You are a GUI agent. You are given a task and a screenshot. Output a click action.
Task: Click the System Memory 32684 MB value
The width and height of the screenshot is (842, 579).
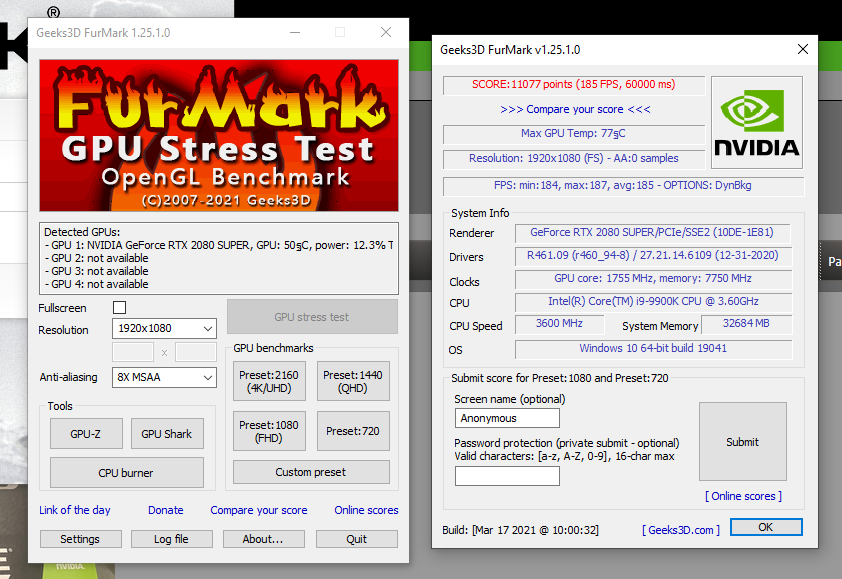[x=746, y=324]
